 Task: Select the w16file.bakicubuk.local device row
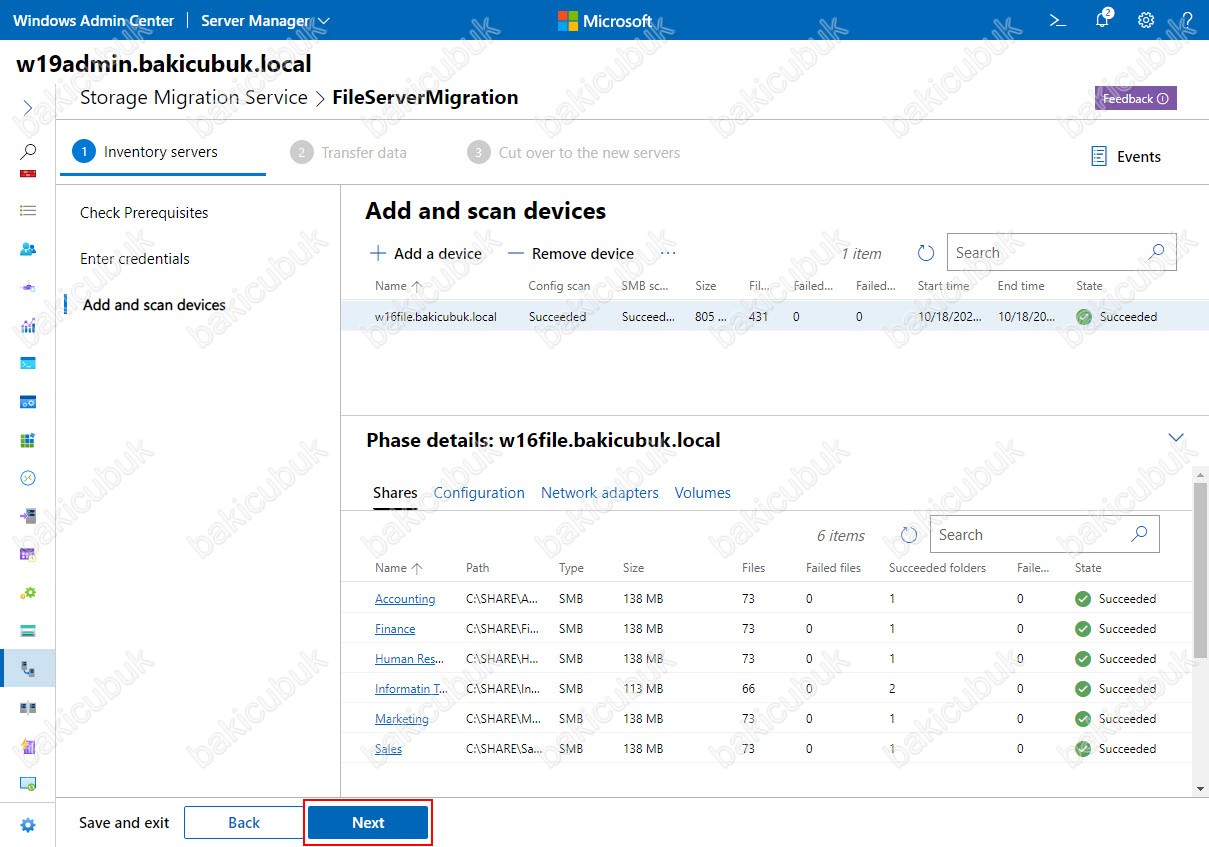tap(775, 317)
